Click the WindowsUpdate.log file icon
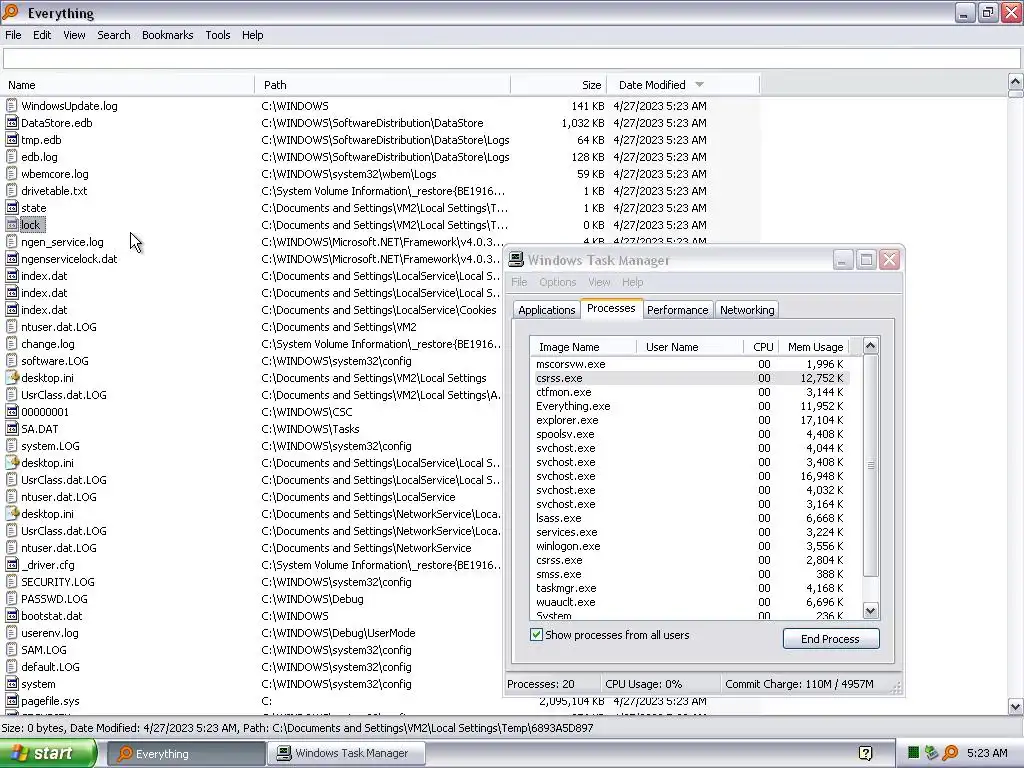The image size is (1024, 768). click(11, 106)
